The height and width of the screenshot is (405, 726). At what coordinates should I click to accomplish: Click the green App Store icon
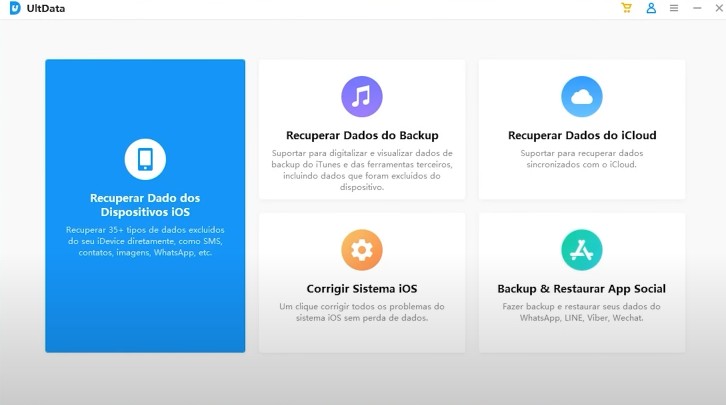pyautogui.click(x=582, y=250)
